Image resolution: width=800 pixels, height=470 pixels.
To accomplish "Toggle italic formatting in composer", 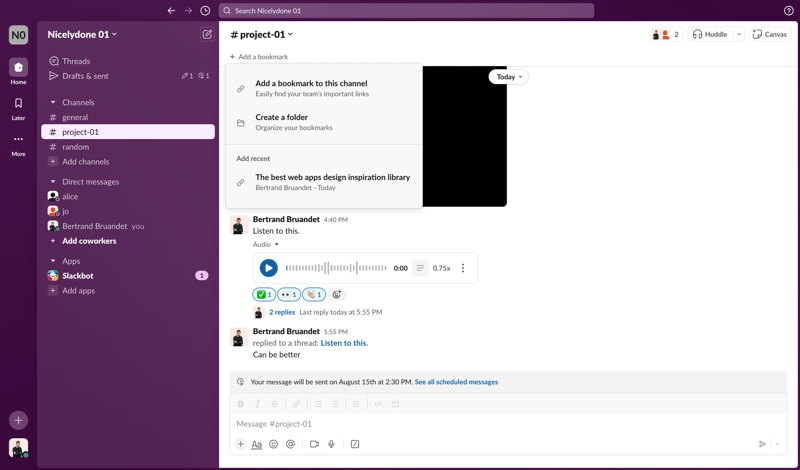I will click(257, 404).
